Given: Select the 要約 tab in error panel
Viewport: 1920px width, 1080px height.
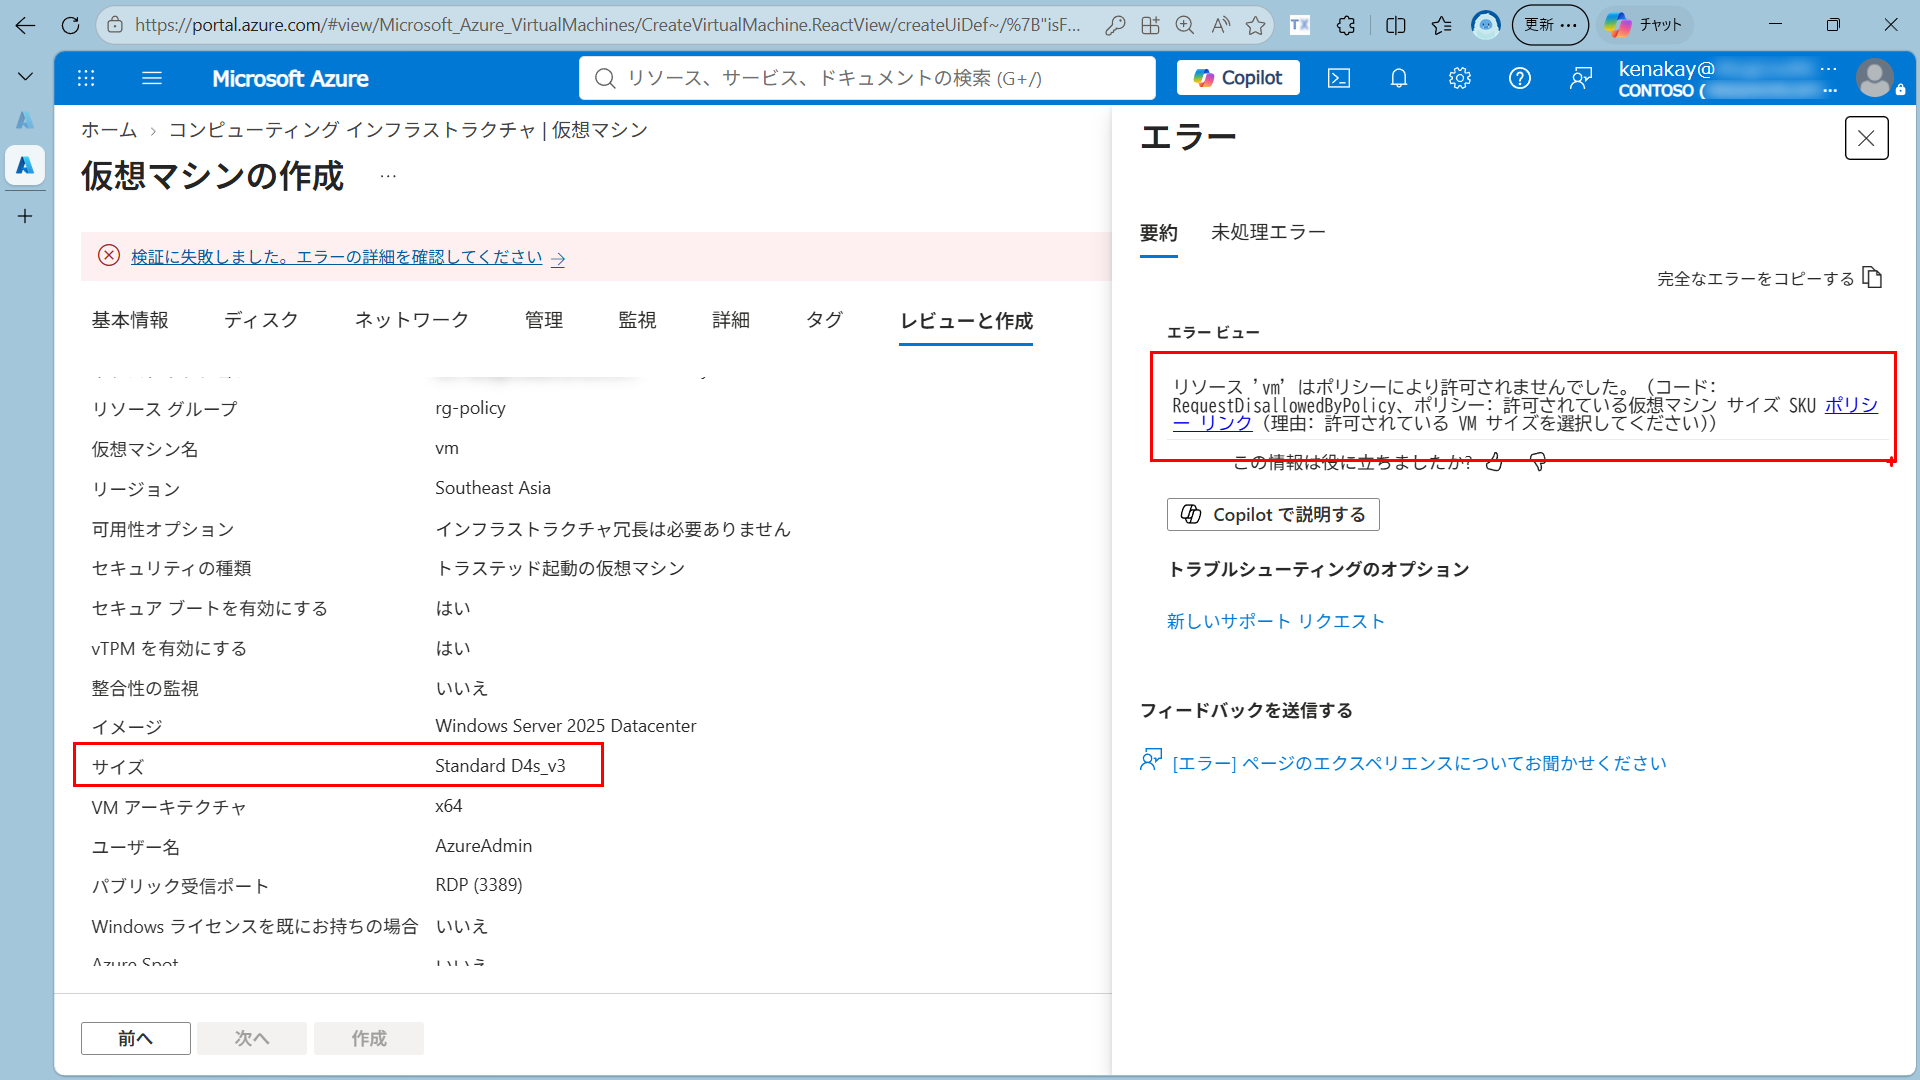Looking at the screenshot, I should [1158, 233].
